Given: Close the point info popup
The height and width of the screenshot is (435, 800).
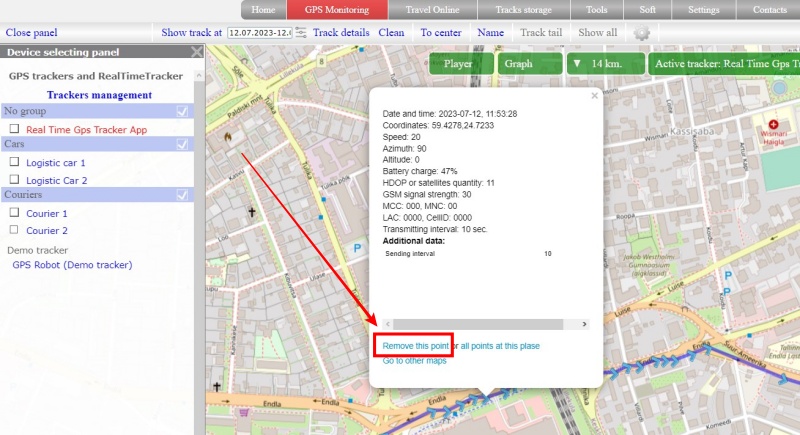Looking at the screenshot, I should pyautogui.click(x=594, y=97).
